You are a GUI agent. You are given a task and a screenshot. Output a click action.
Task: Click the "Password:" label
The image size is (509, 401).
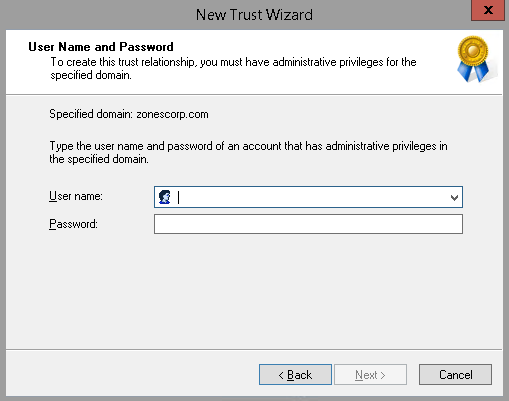coord(73,224)
